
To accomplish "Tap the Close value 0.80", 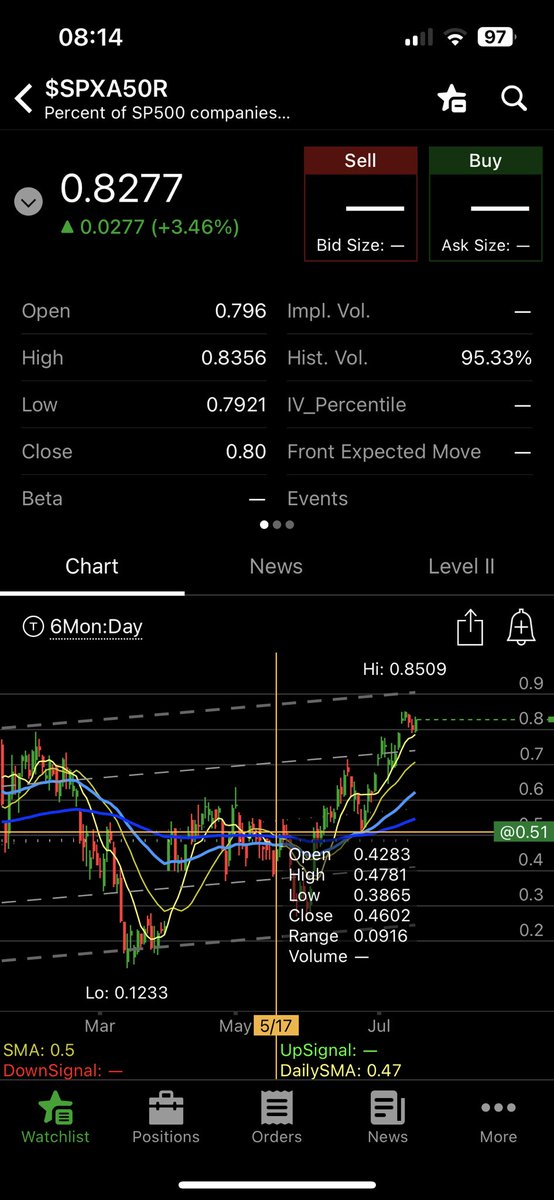I will point(246,452).
